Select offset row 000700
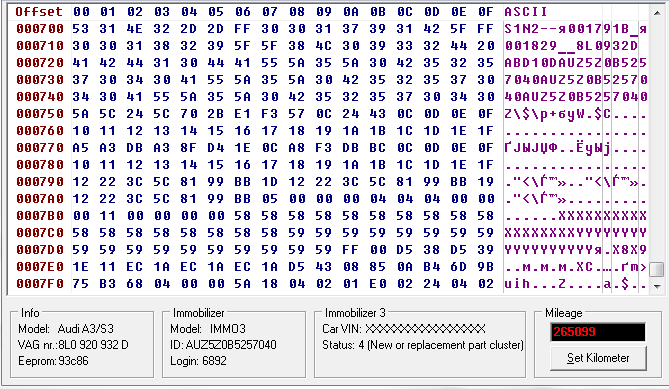Screen dimensions: 669x389 [40, 29]
